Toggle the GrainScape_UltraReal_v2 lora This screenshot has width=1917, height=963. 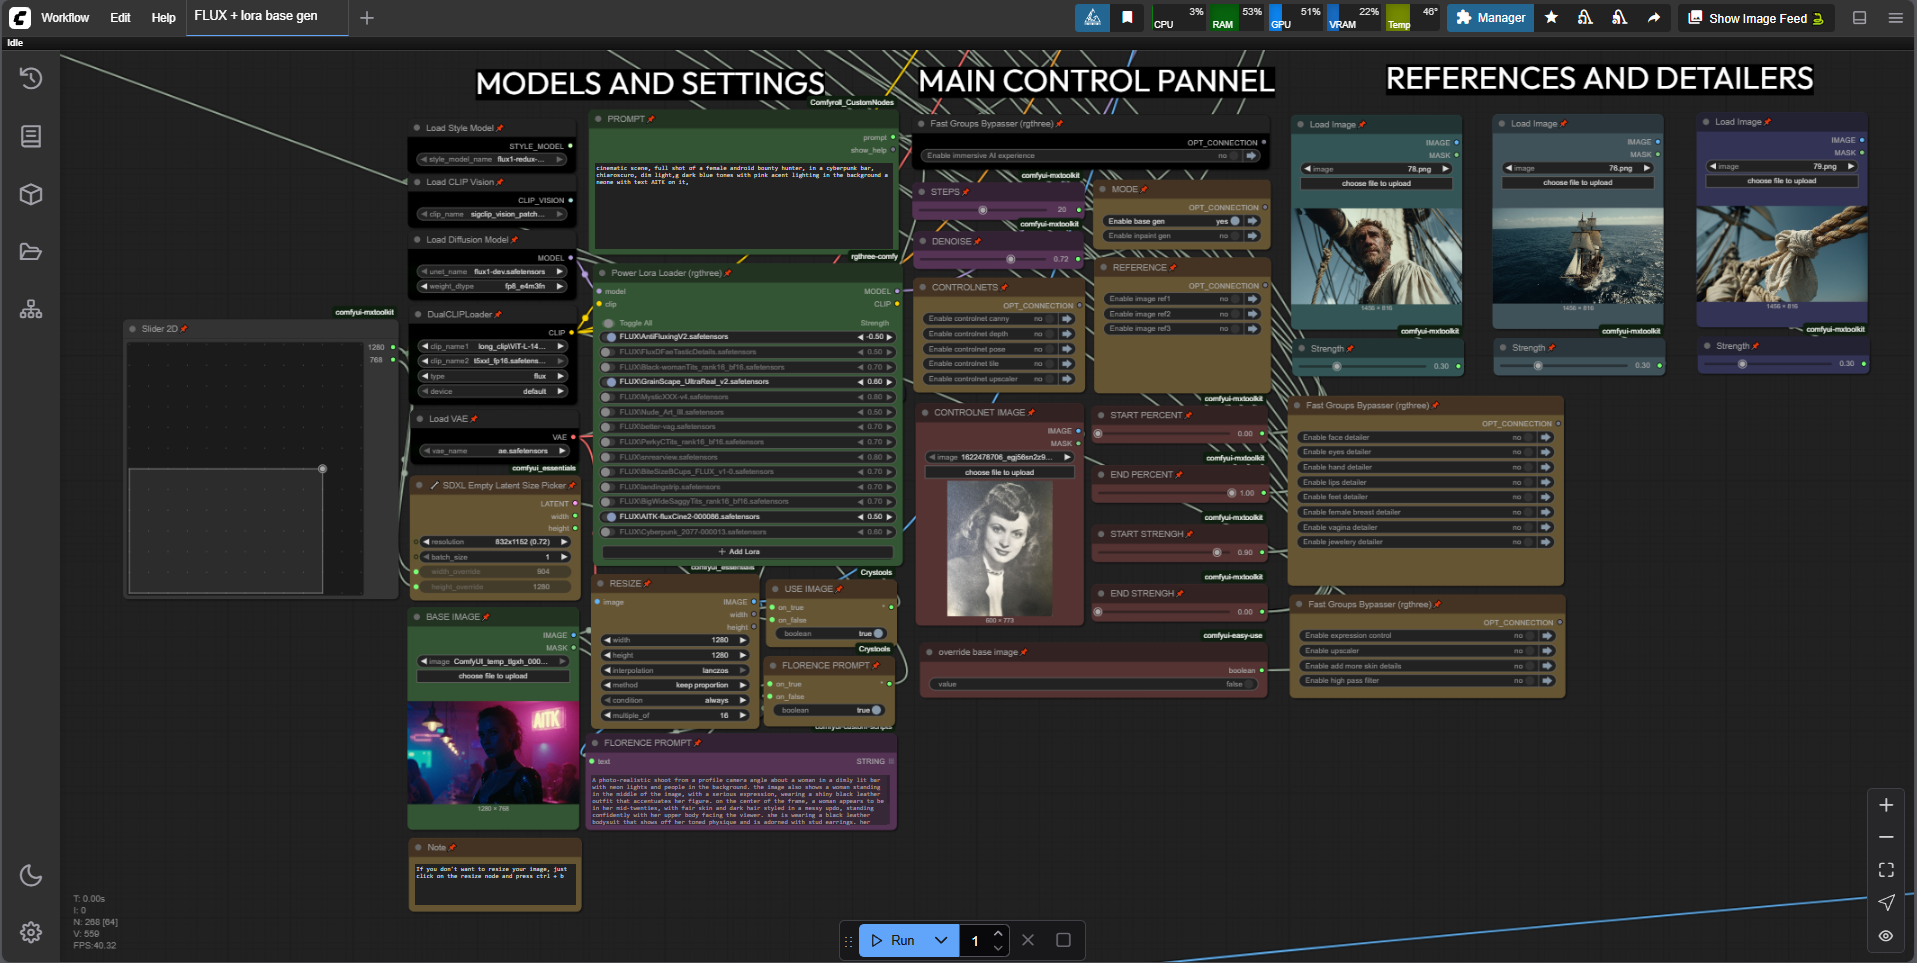609,382
